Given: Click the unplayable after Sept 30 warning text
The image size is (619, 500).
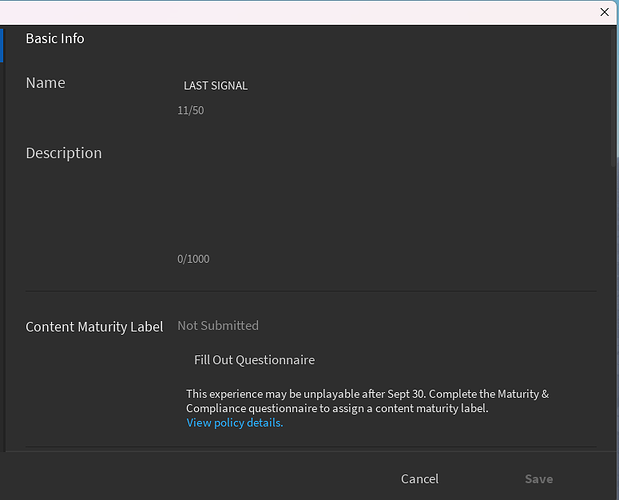Looking at the screenshot, I should tap(367, 401).
